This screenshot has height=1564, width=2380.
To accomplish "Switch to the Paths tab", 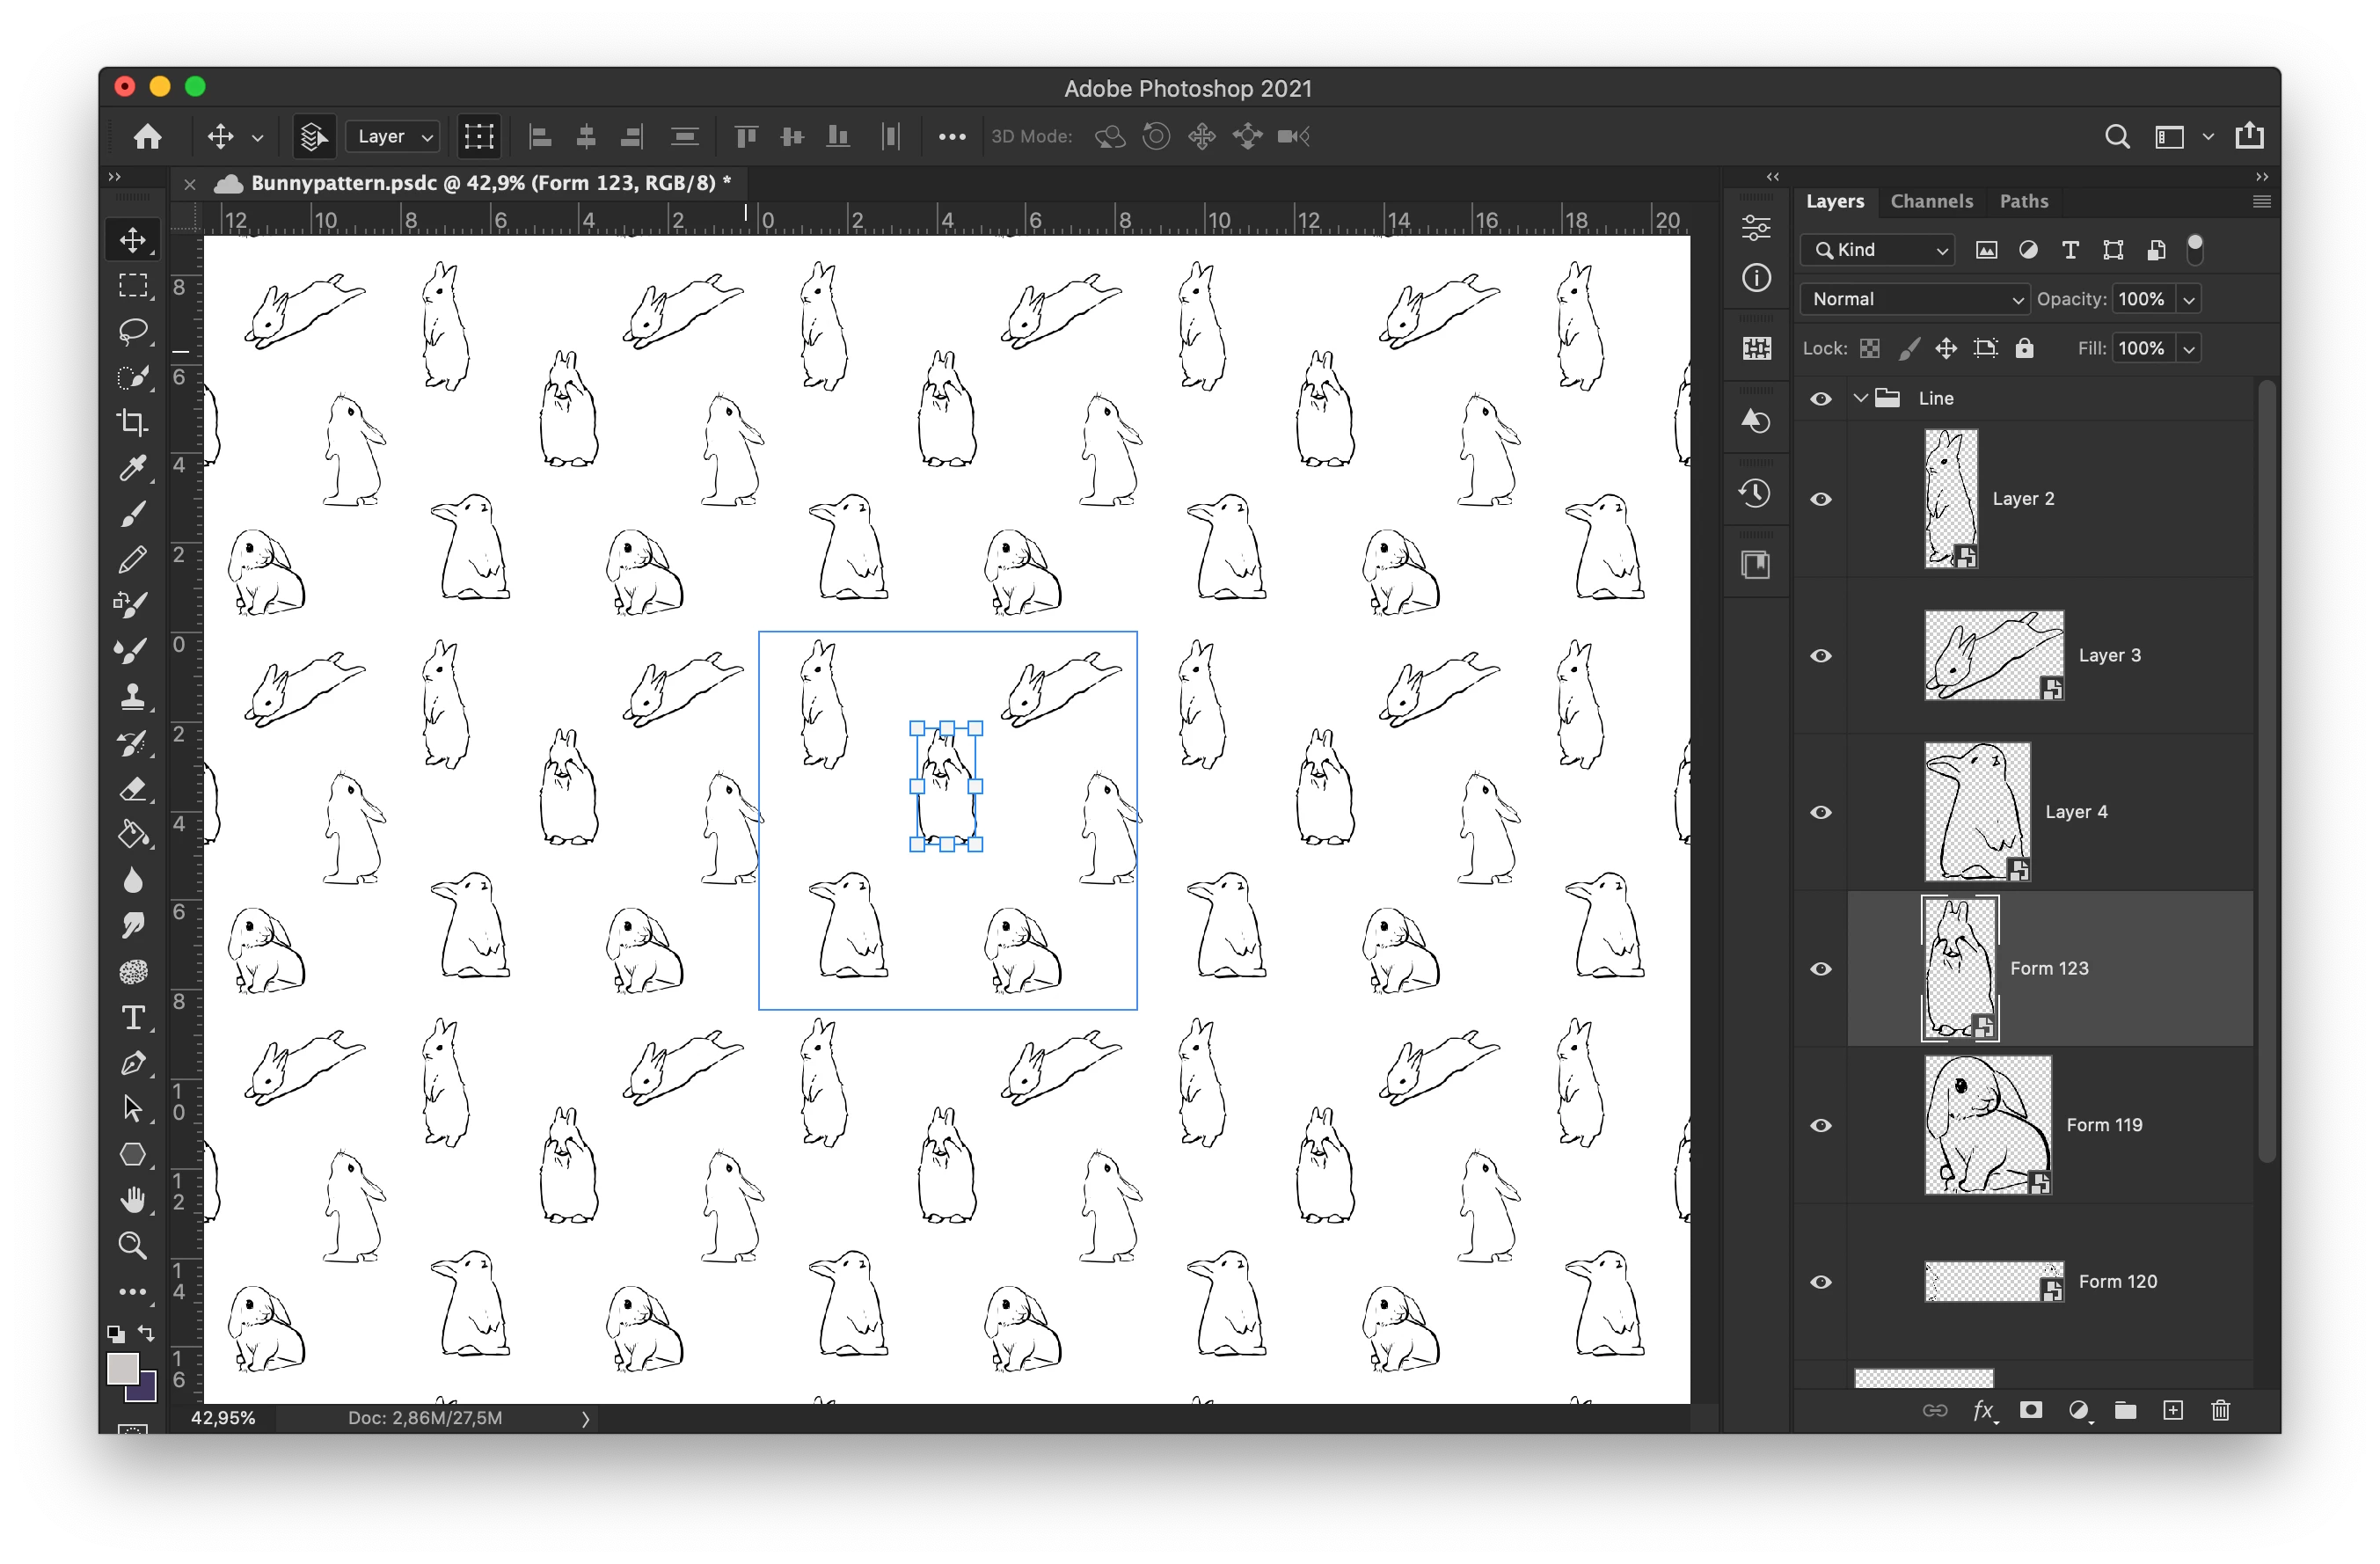I will [2023, 201].
